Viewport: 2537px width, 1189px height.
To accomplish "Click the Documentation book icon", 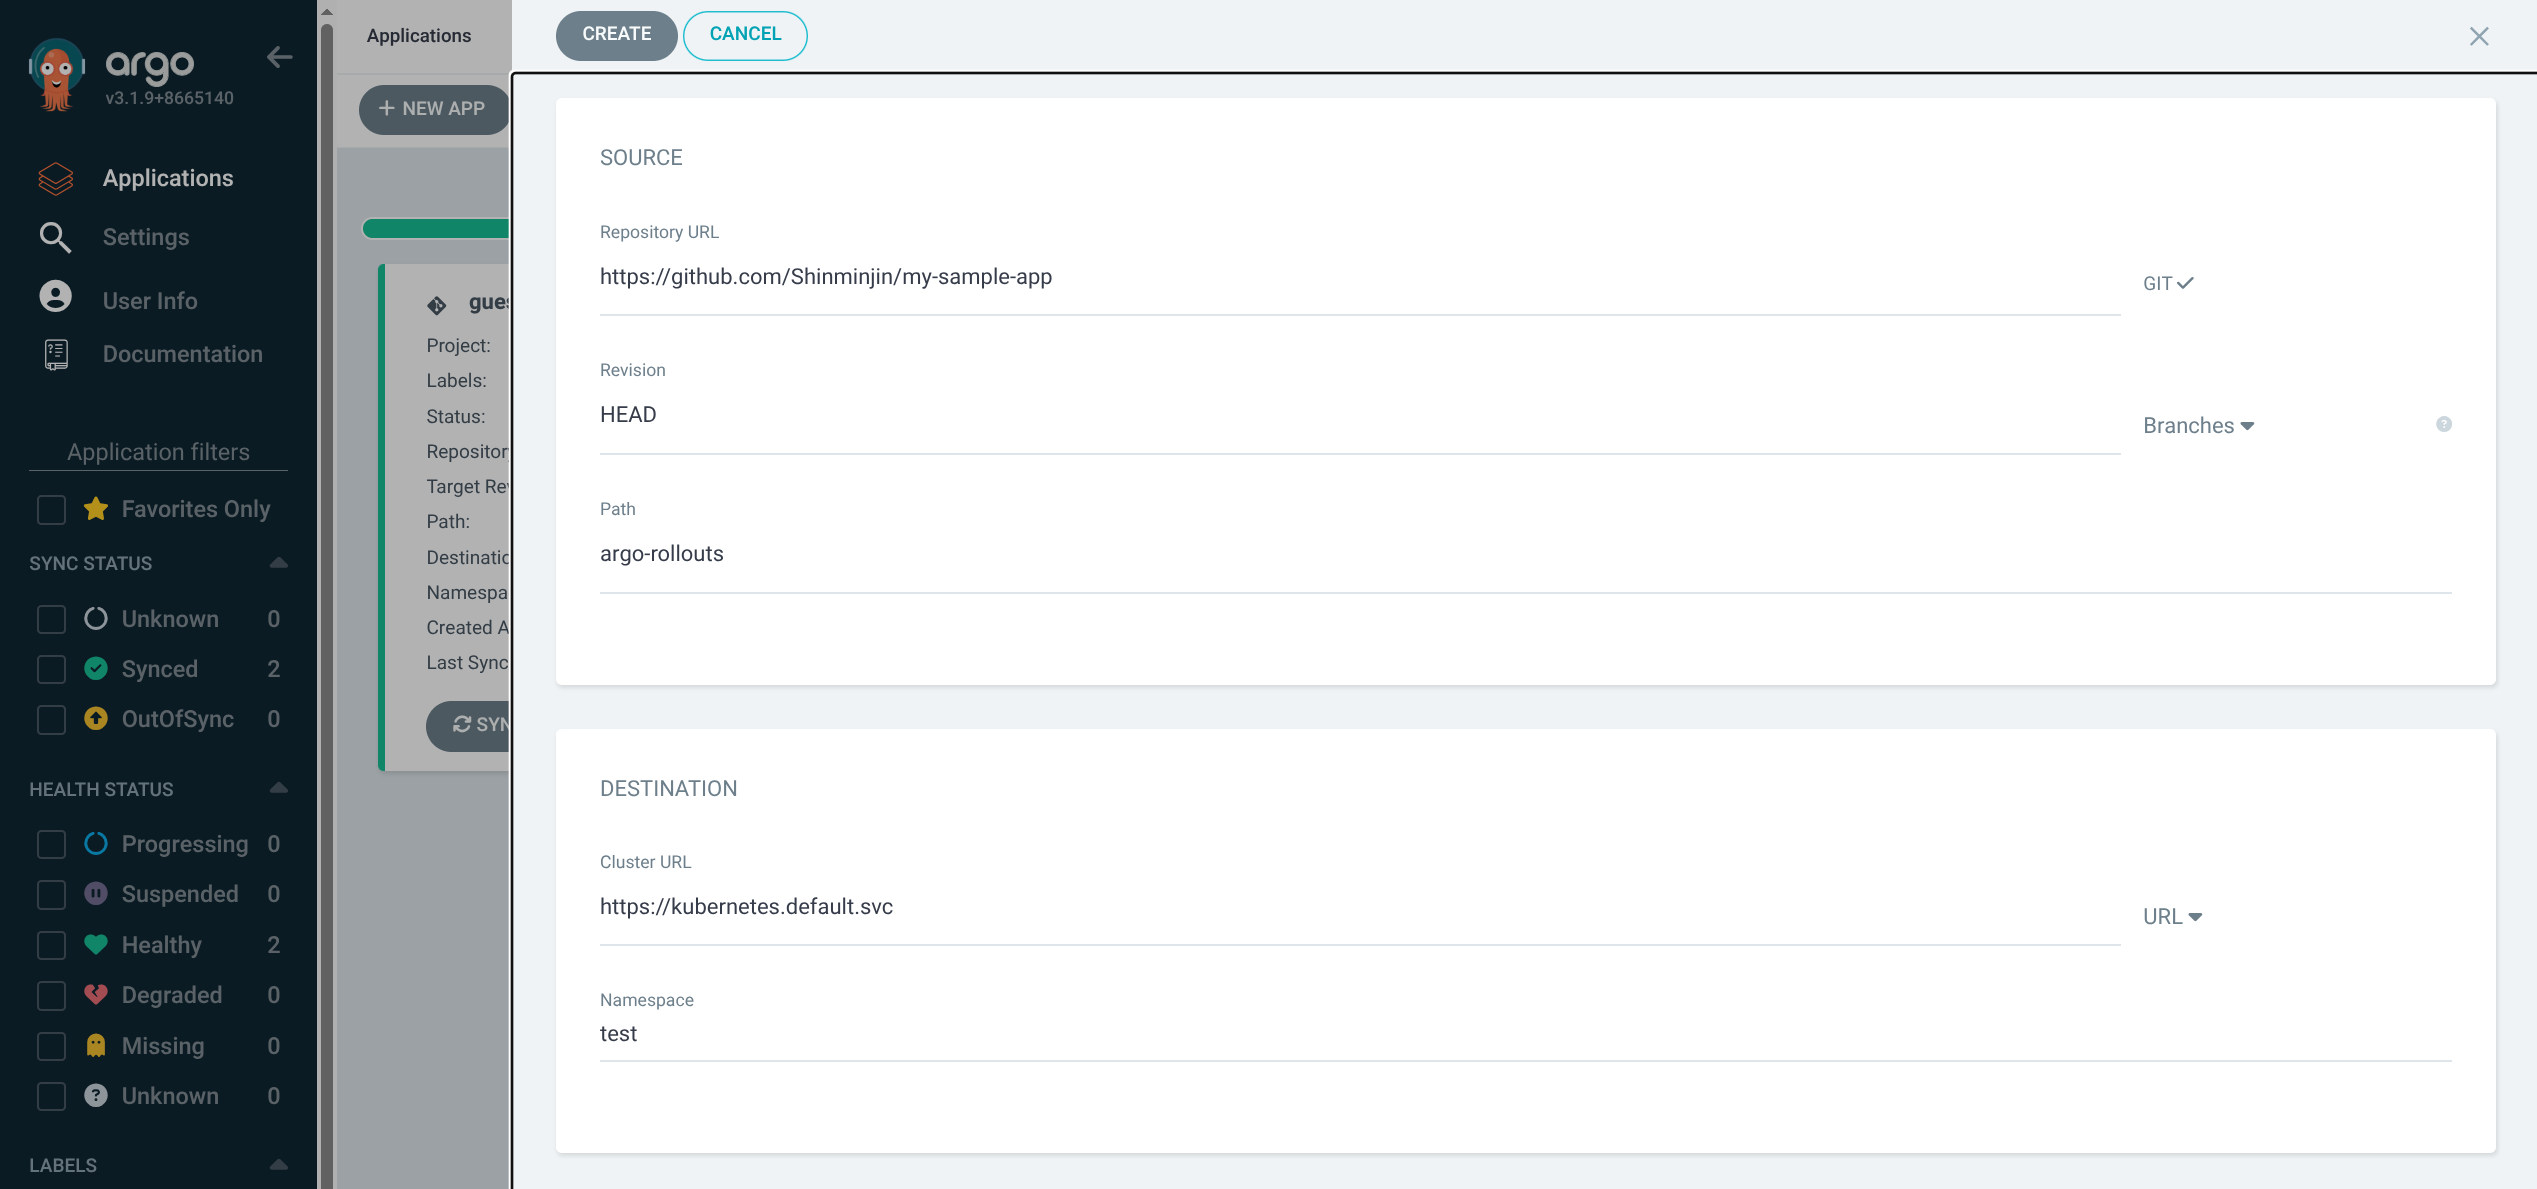I will click(56, 354).
